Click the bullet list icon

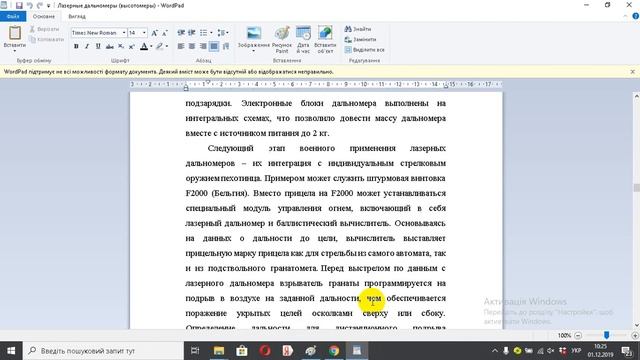[x=203, y=33]
